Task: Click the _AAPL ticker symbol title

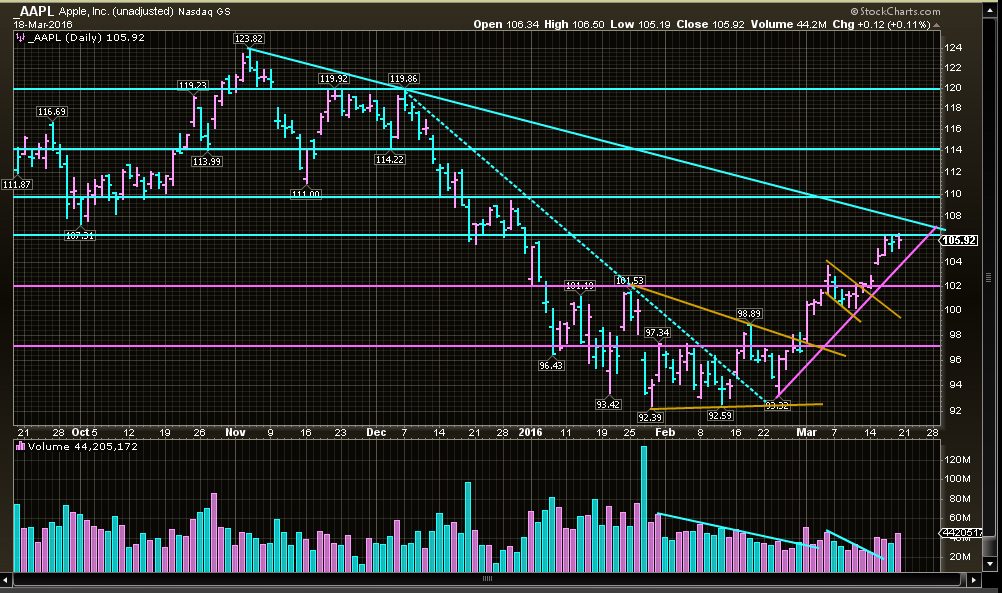Action: 33,11
